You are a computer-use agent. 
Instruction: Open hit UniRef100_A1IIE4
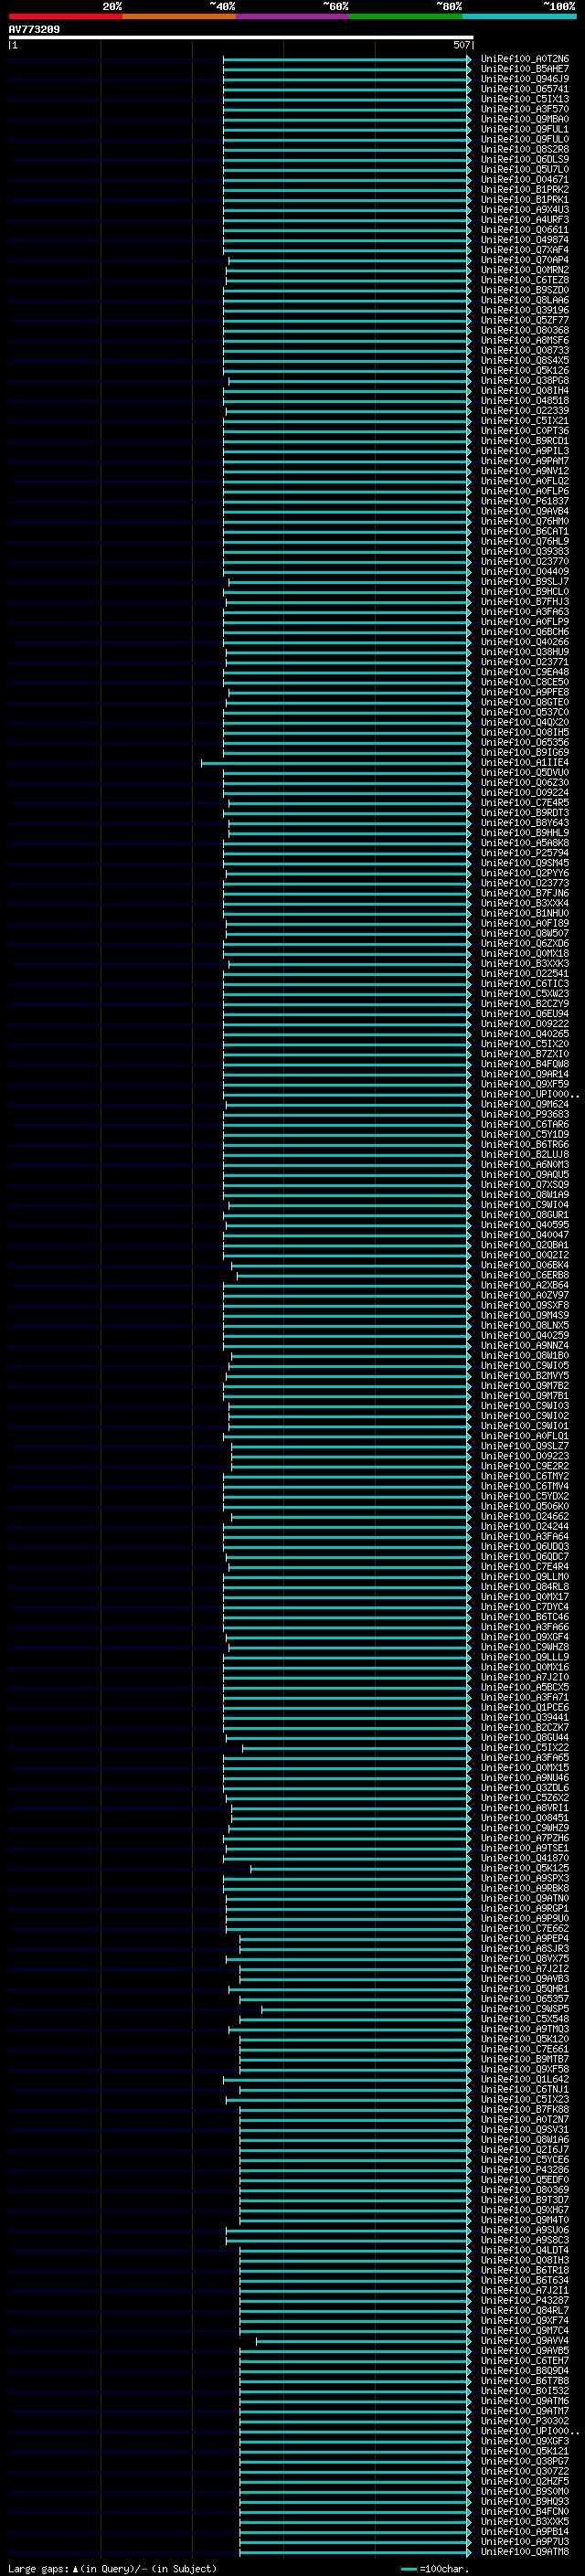point(524,763)
